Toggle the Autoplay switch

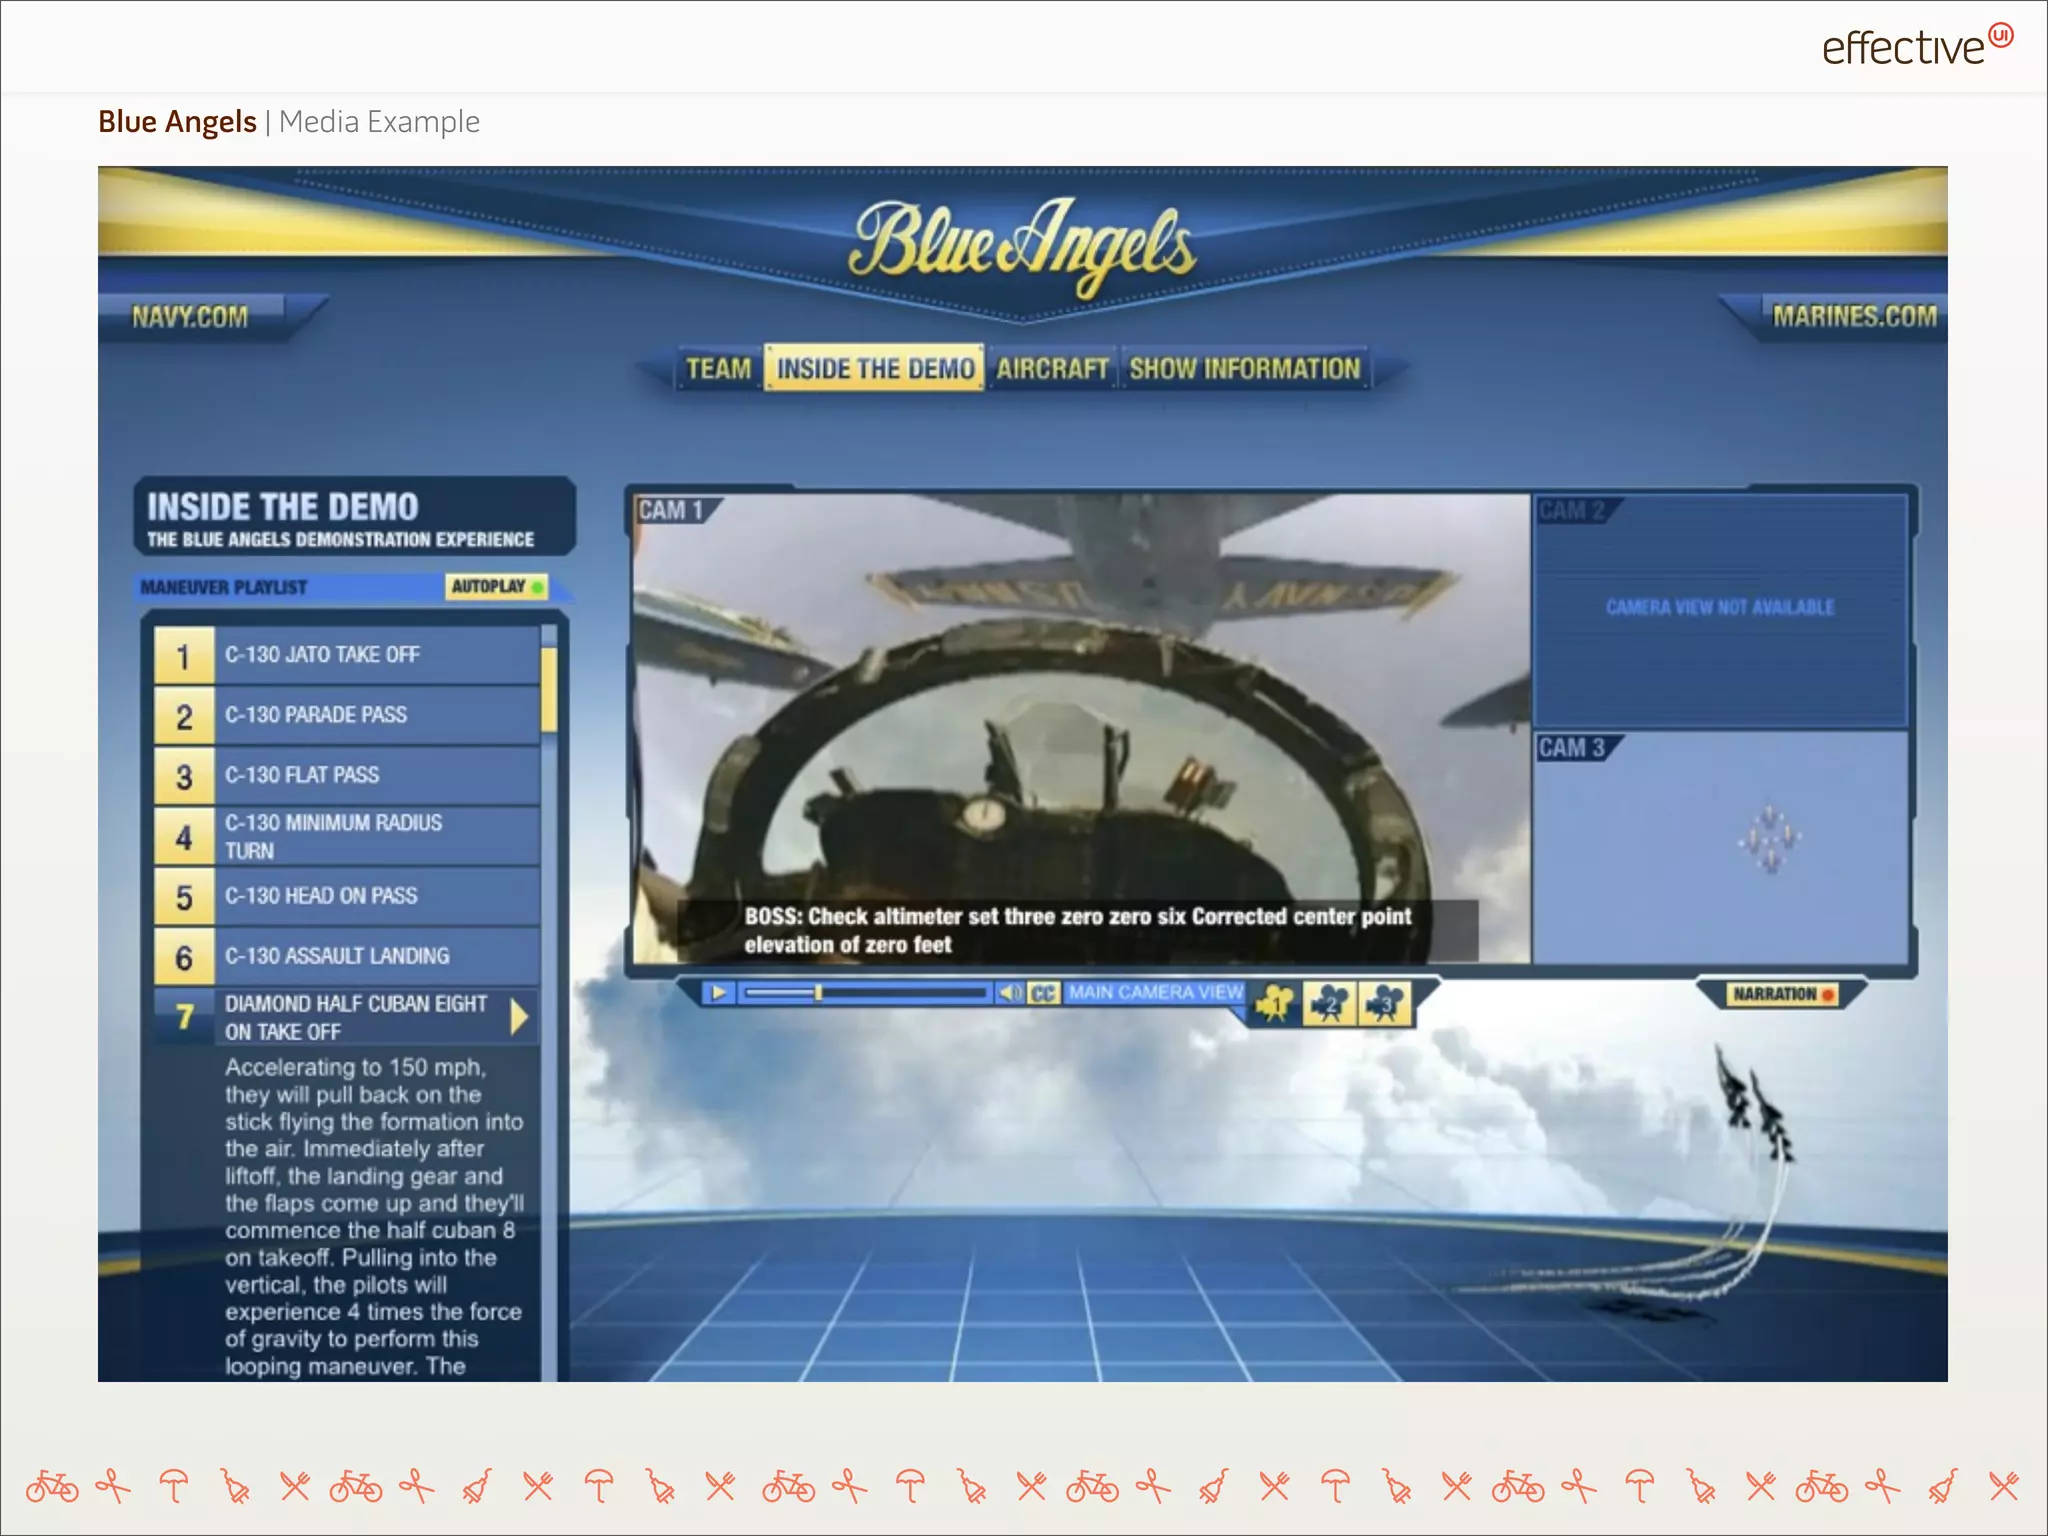tap(496, 587)
